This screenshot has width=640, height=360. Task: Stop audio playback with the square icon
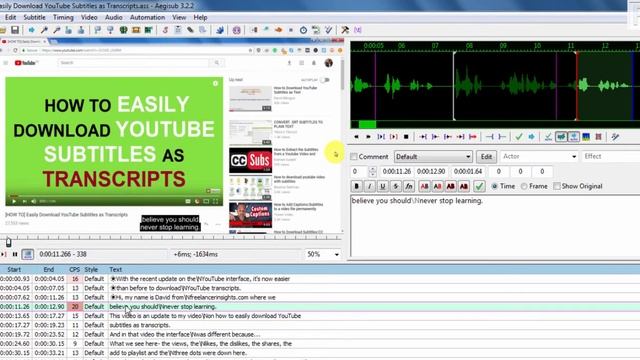click(406, 137)
